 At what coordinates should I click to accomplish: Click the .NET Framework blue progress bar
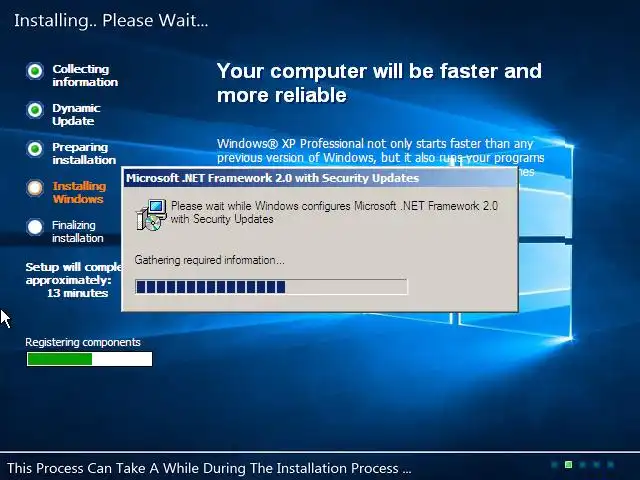tap(271, 287)
